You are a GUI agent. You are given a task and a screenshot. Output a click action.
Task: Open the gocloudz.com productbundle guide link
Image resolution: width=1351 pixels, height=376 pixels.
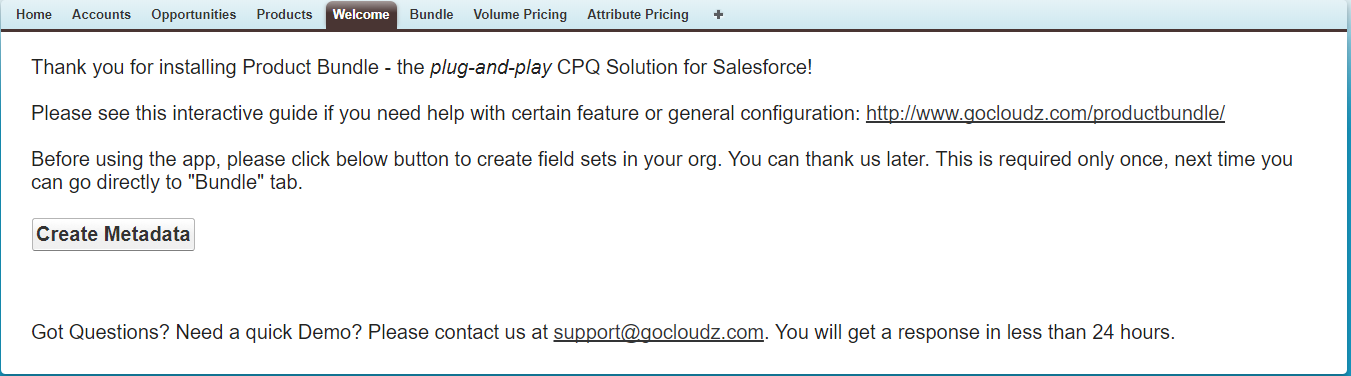[x=1045, y=113]
